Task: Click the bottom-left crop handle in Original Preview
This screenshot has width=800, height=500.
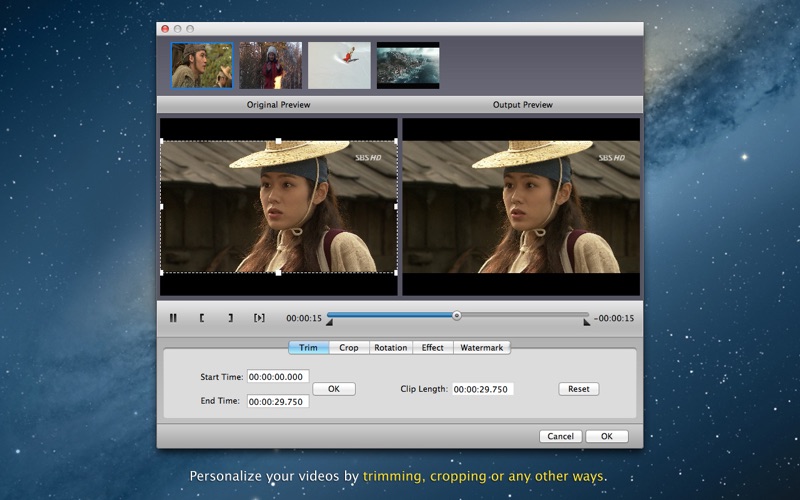Action: [x=162, y=273]
